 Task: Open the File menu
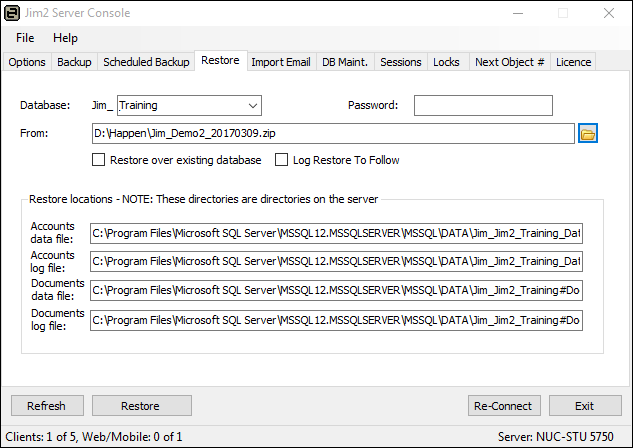25,38
